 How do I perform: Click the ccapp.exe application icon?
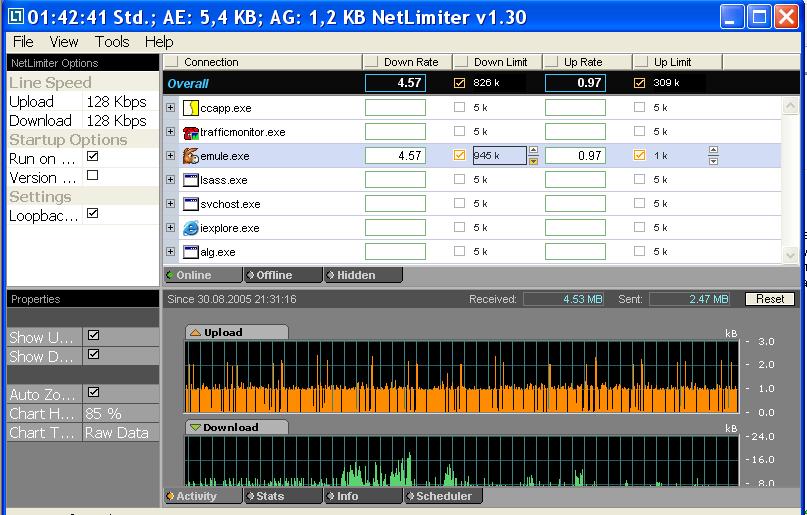tap(191, 108)
